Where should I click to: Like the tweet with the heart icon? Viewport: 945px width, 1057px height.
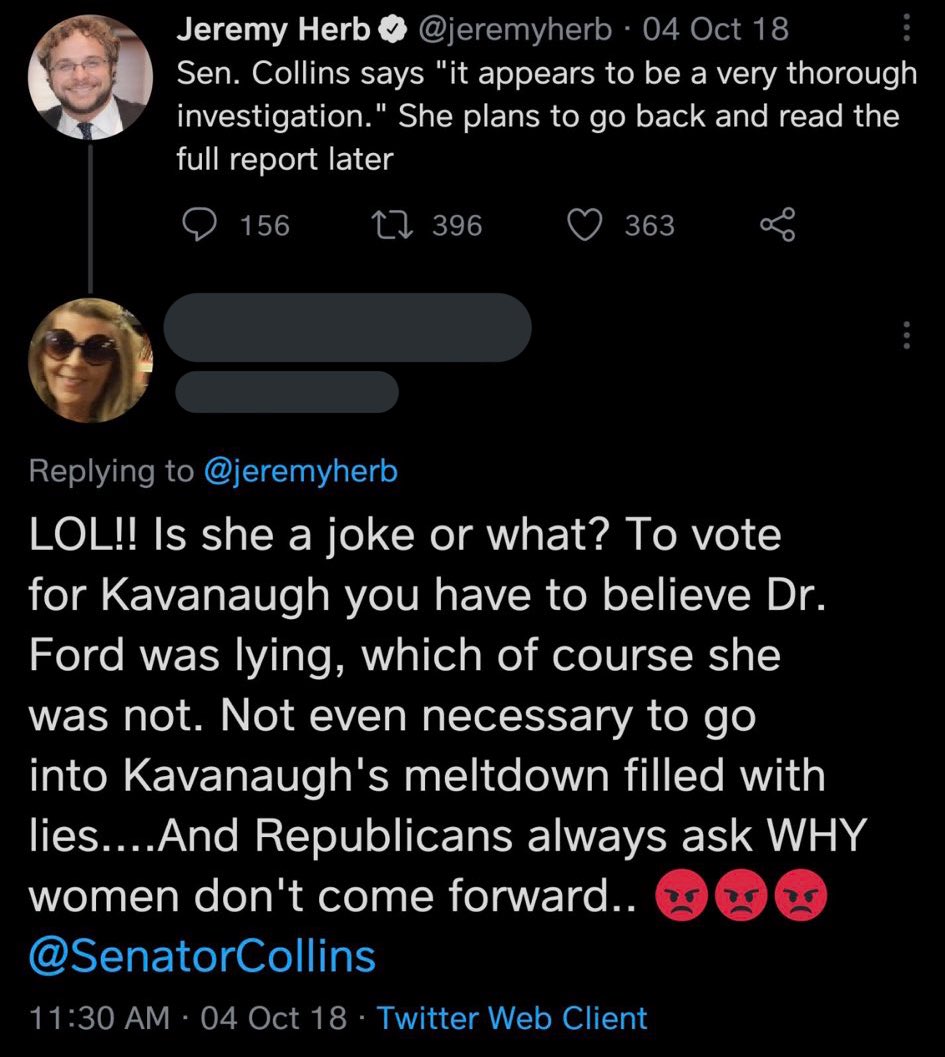582,226
